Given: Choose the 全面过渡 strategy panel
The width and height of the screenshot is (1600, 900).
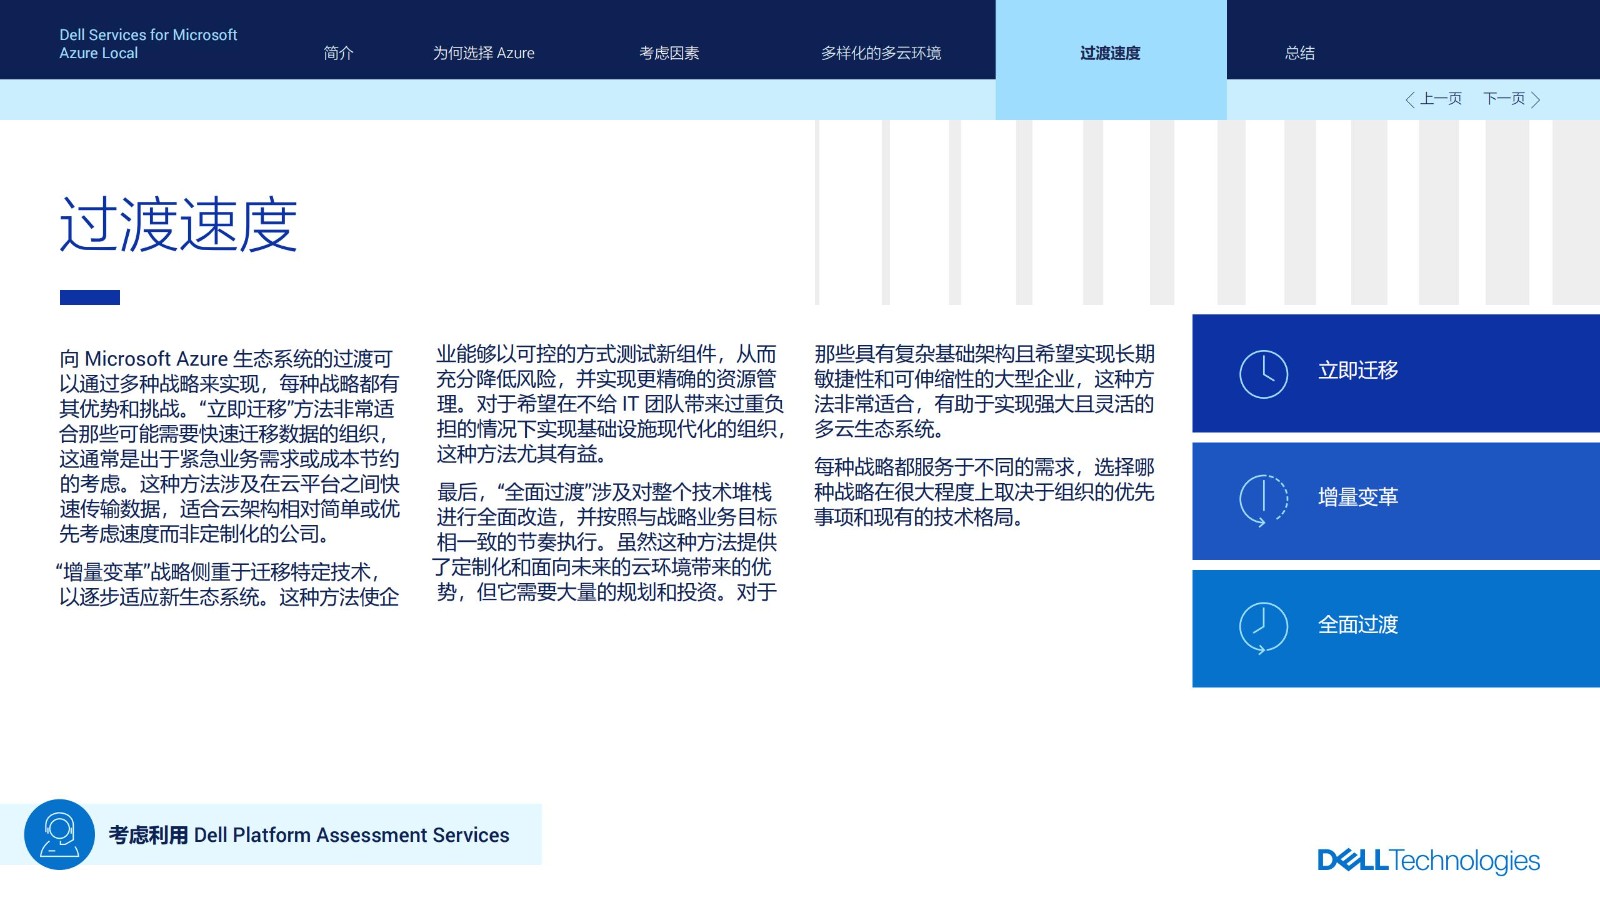Looking at the screenshot, I should [x=1395, y=628].
